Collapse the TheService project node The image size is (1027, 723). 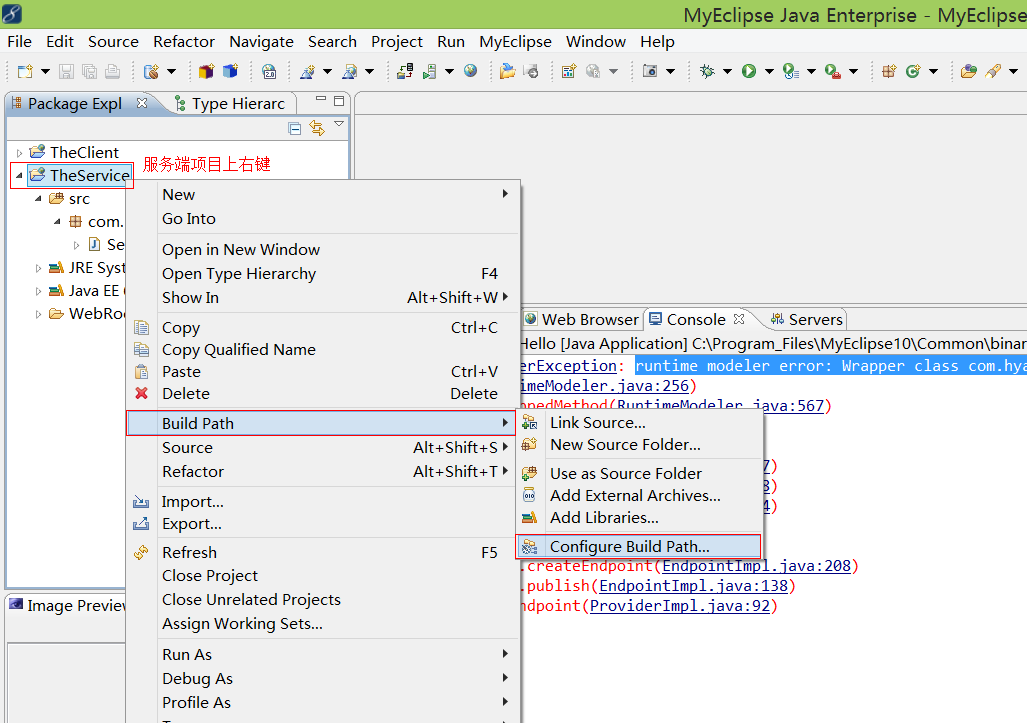pyautogui.click(x=19, y=176)
